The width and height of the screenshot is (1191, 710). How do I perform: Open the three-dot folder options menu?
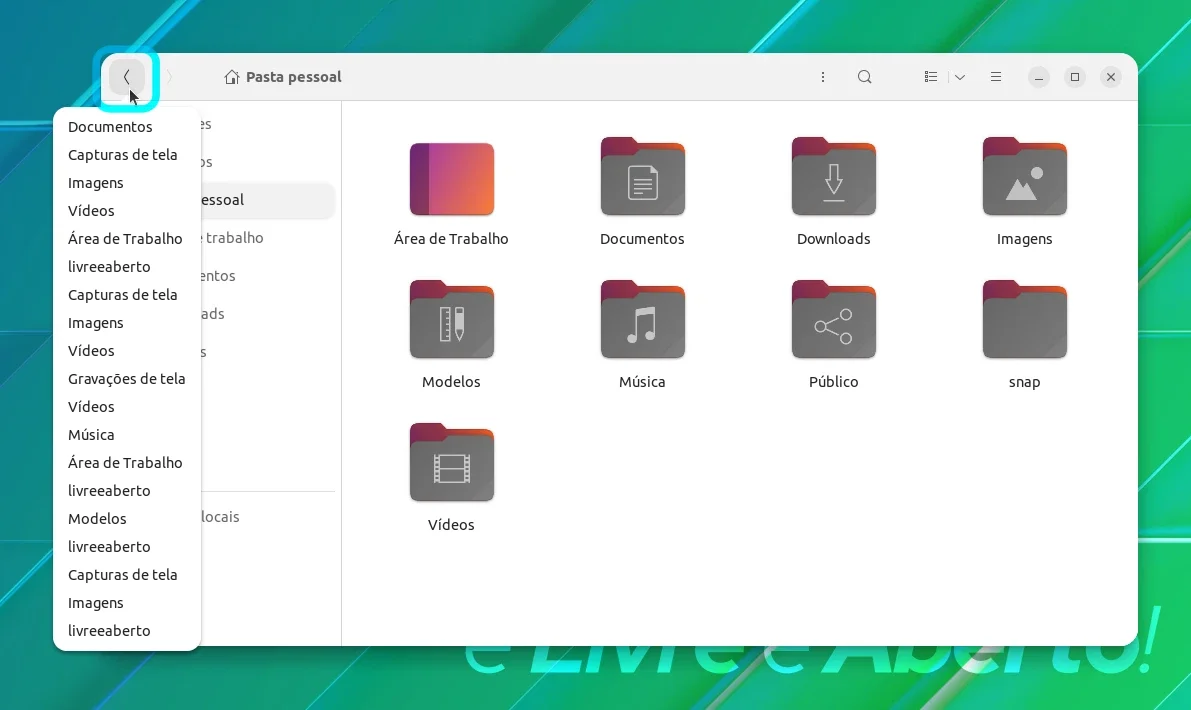823,77
